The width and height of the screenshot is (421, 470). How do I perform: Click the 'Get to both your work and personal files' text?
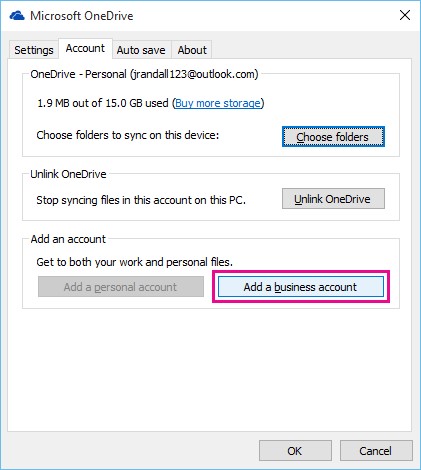(134, 262)
